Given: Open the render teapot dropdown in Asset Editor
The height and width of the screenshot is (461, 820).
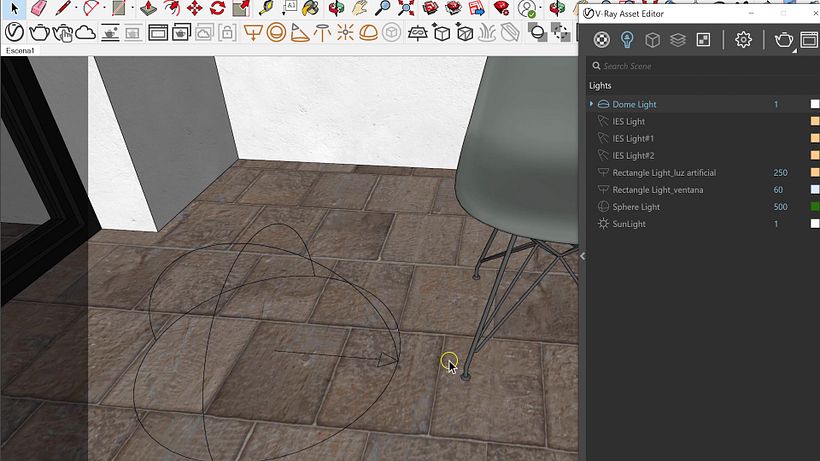Looking at the screenshot, I should (x=796, y=49).
